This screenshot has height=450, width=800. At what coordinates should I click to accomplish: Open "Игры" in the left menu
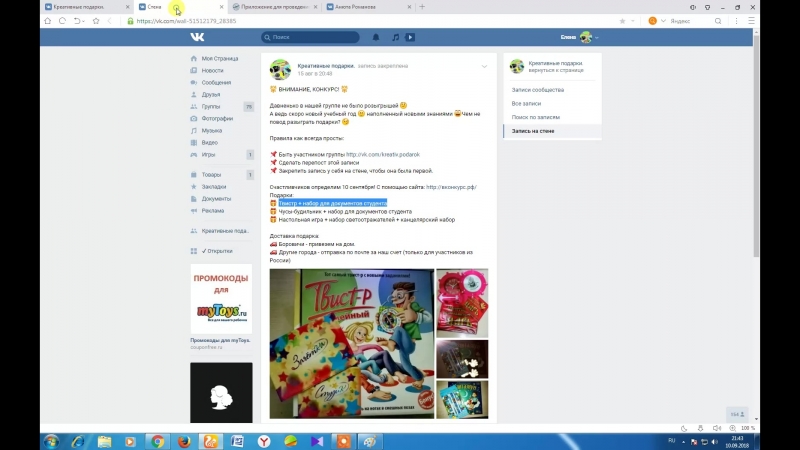tap(208, 155)
